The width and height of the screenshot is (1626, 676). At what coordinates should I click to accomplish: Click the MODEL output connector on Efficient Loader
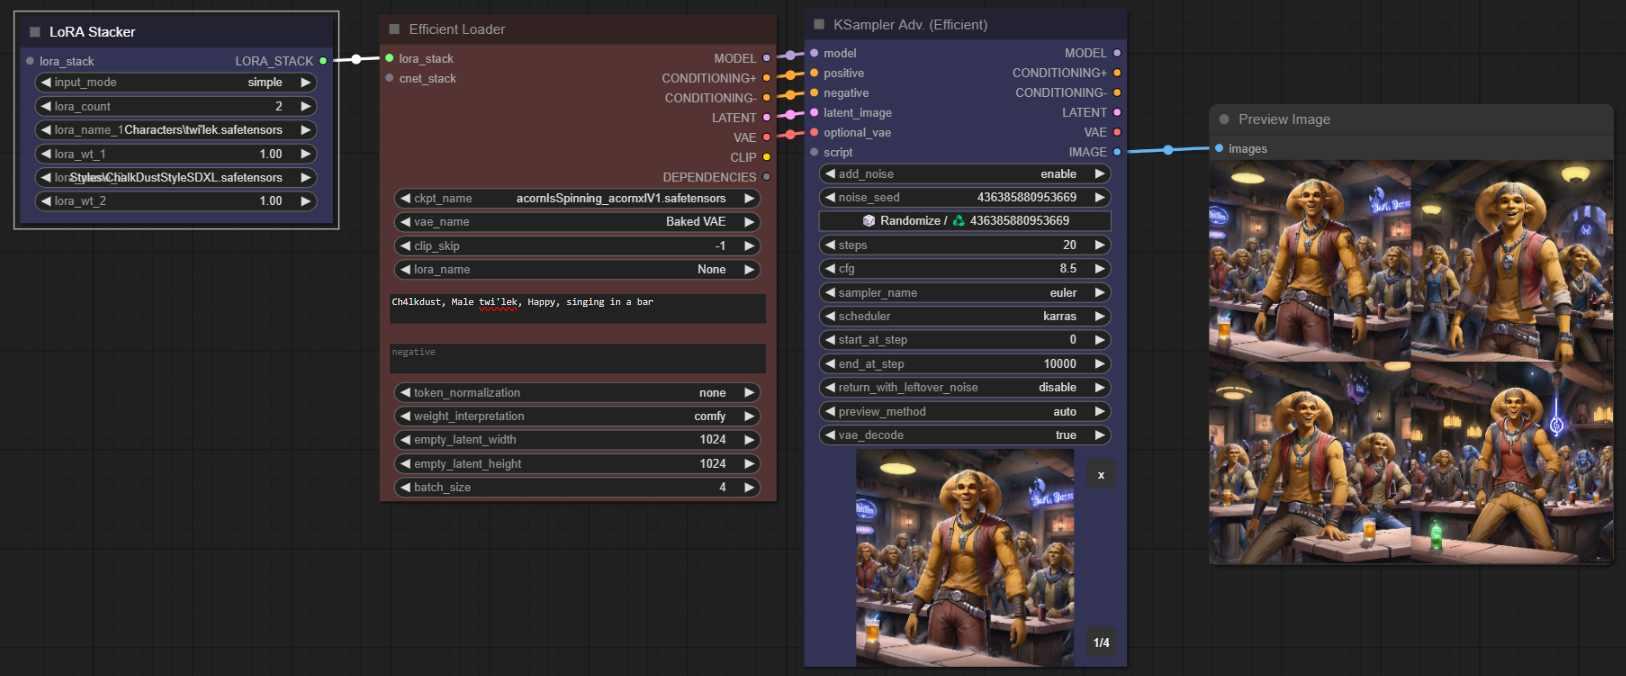pos(767,58)
